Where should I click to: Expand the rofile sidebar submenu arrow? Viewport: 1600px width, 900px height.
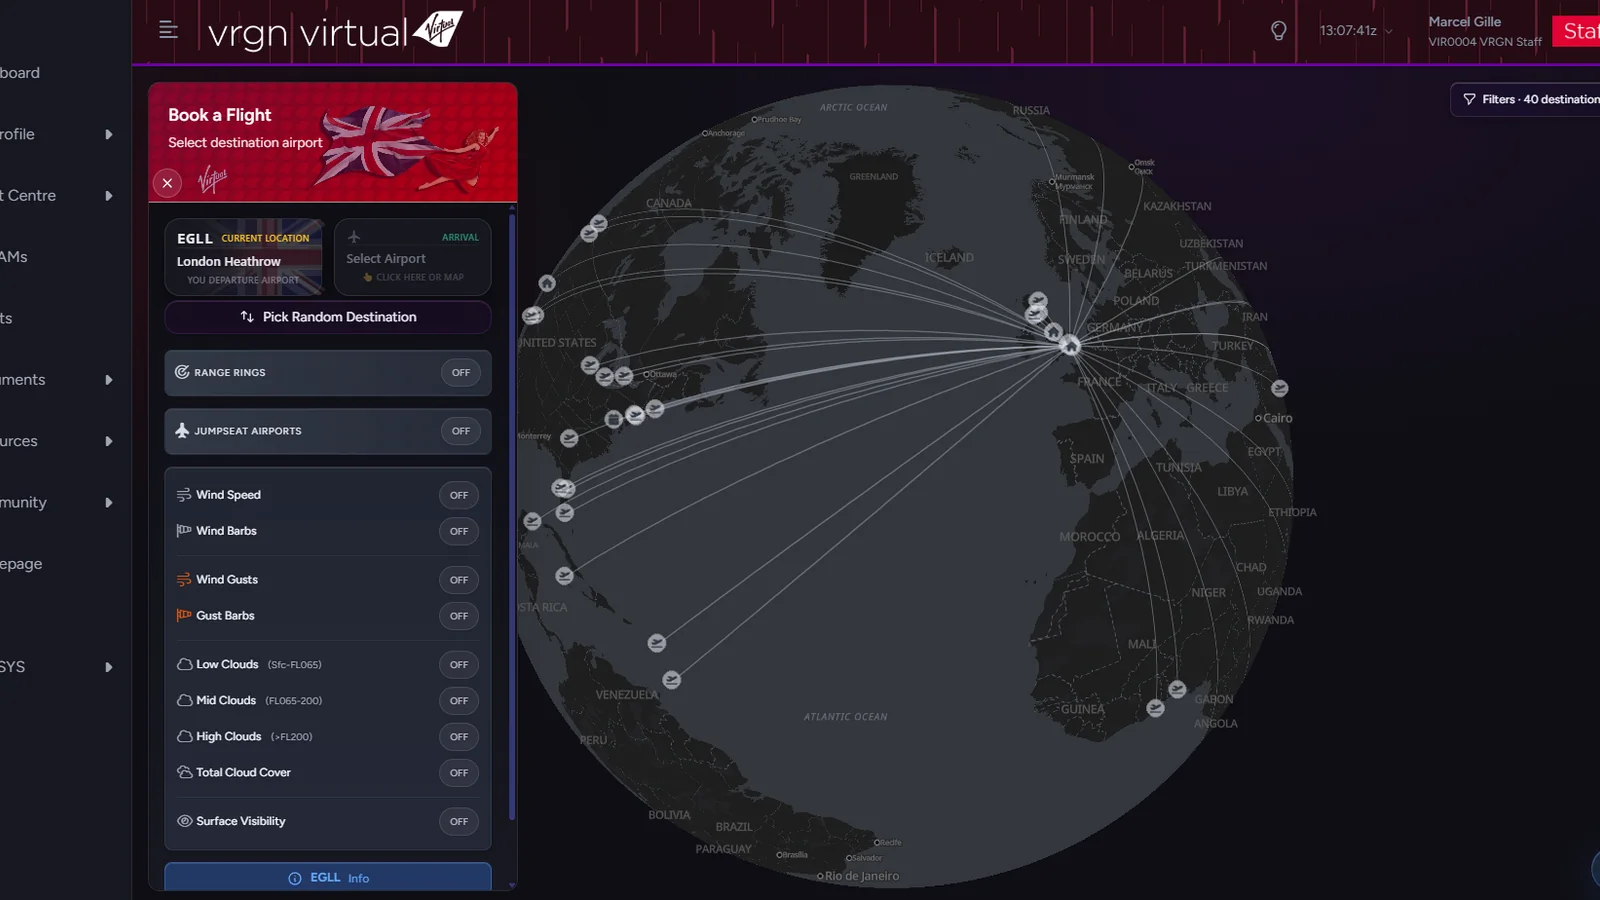point(109,135)
